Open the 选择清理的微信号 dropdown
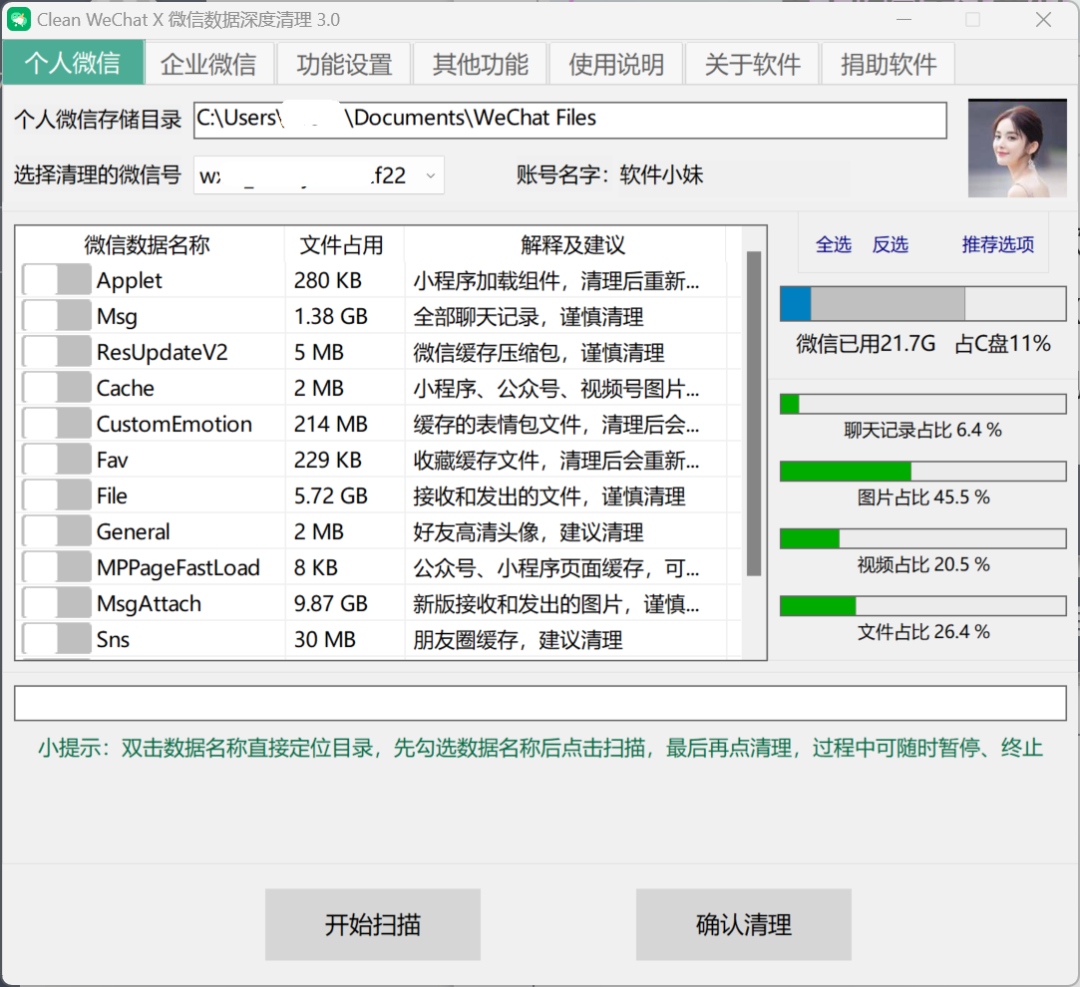 (319, 175)
